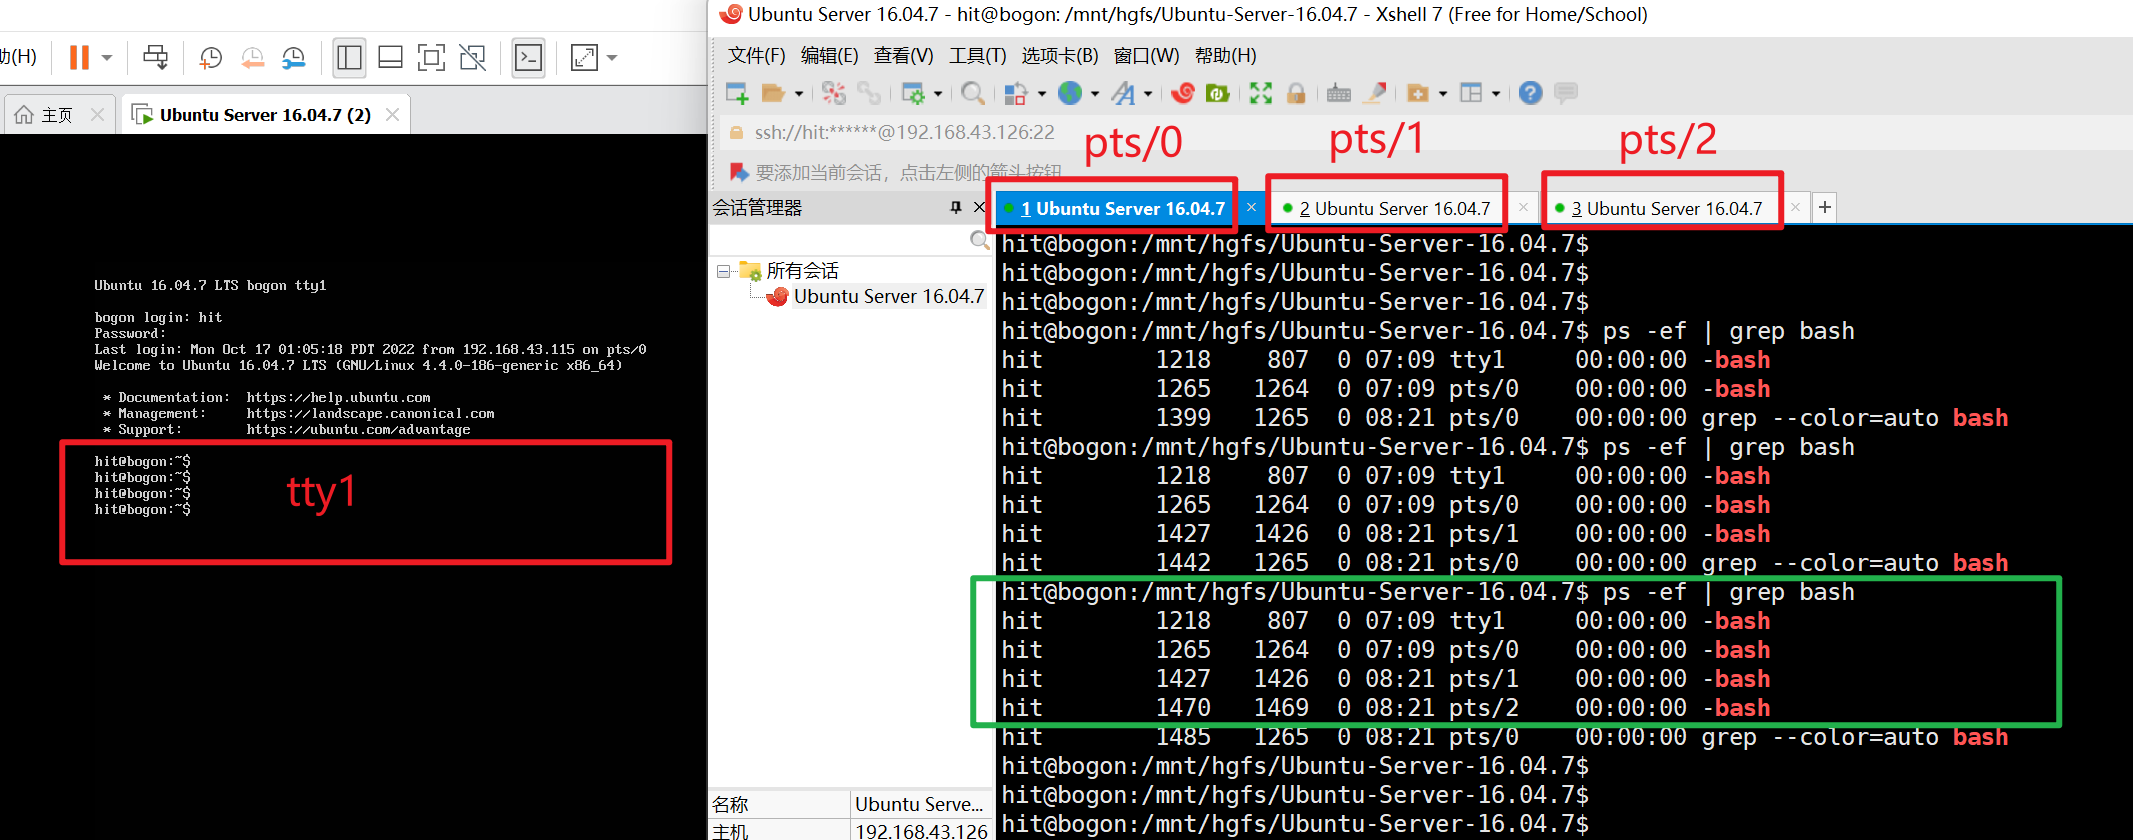2133x840 pixels.
Task: Click Xshell's keyboard key mapping icon
Action: (x=1339, y=93)
